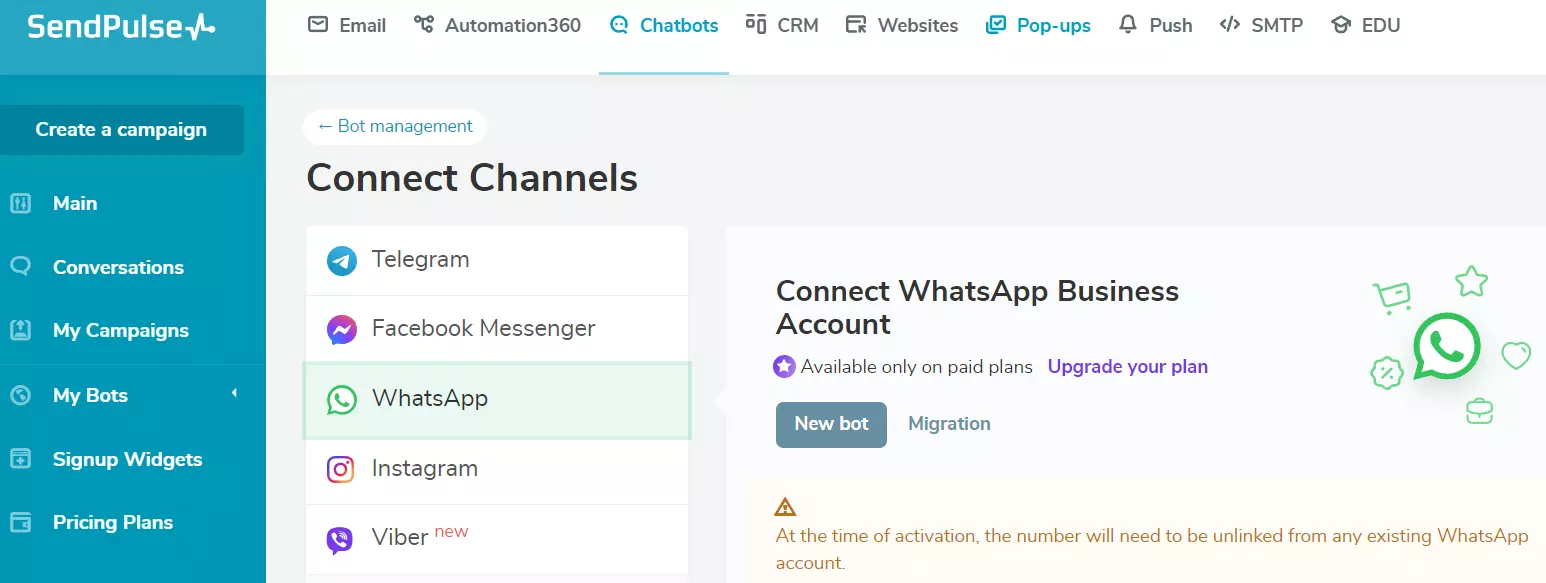Click the My Campaigns sidebar icon
Viewport: 1546px width, 583px height.
[21, 330]
